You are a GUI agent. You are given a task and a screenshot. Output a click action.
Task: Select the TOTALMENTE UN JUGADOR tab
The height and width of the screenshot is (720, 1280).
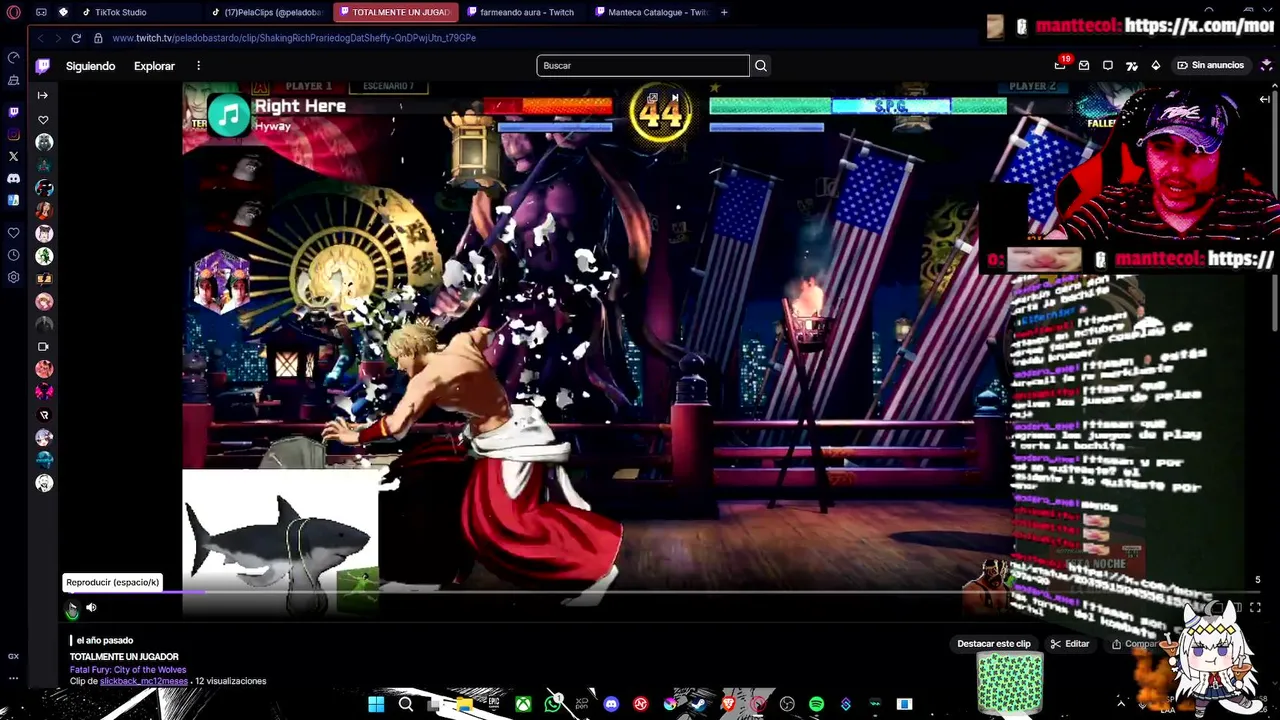click(x=396, y=12)
